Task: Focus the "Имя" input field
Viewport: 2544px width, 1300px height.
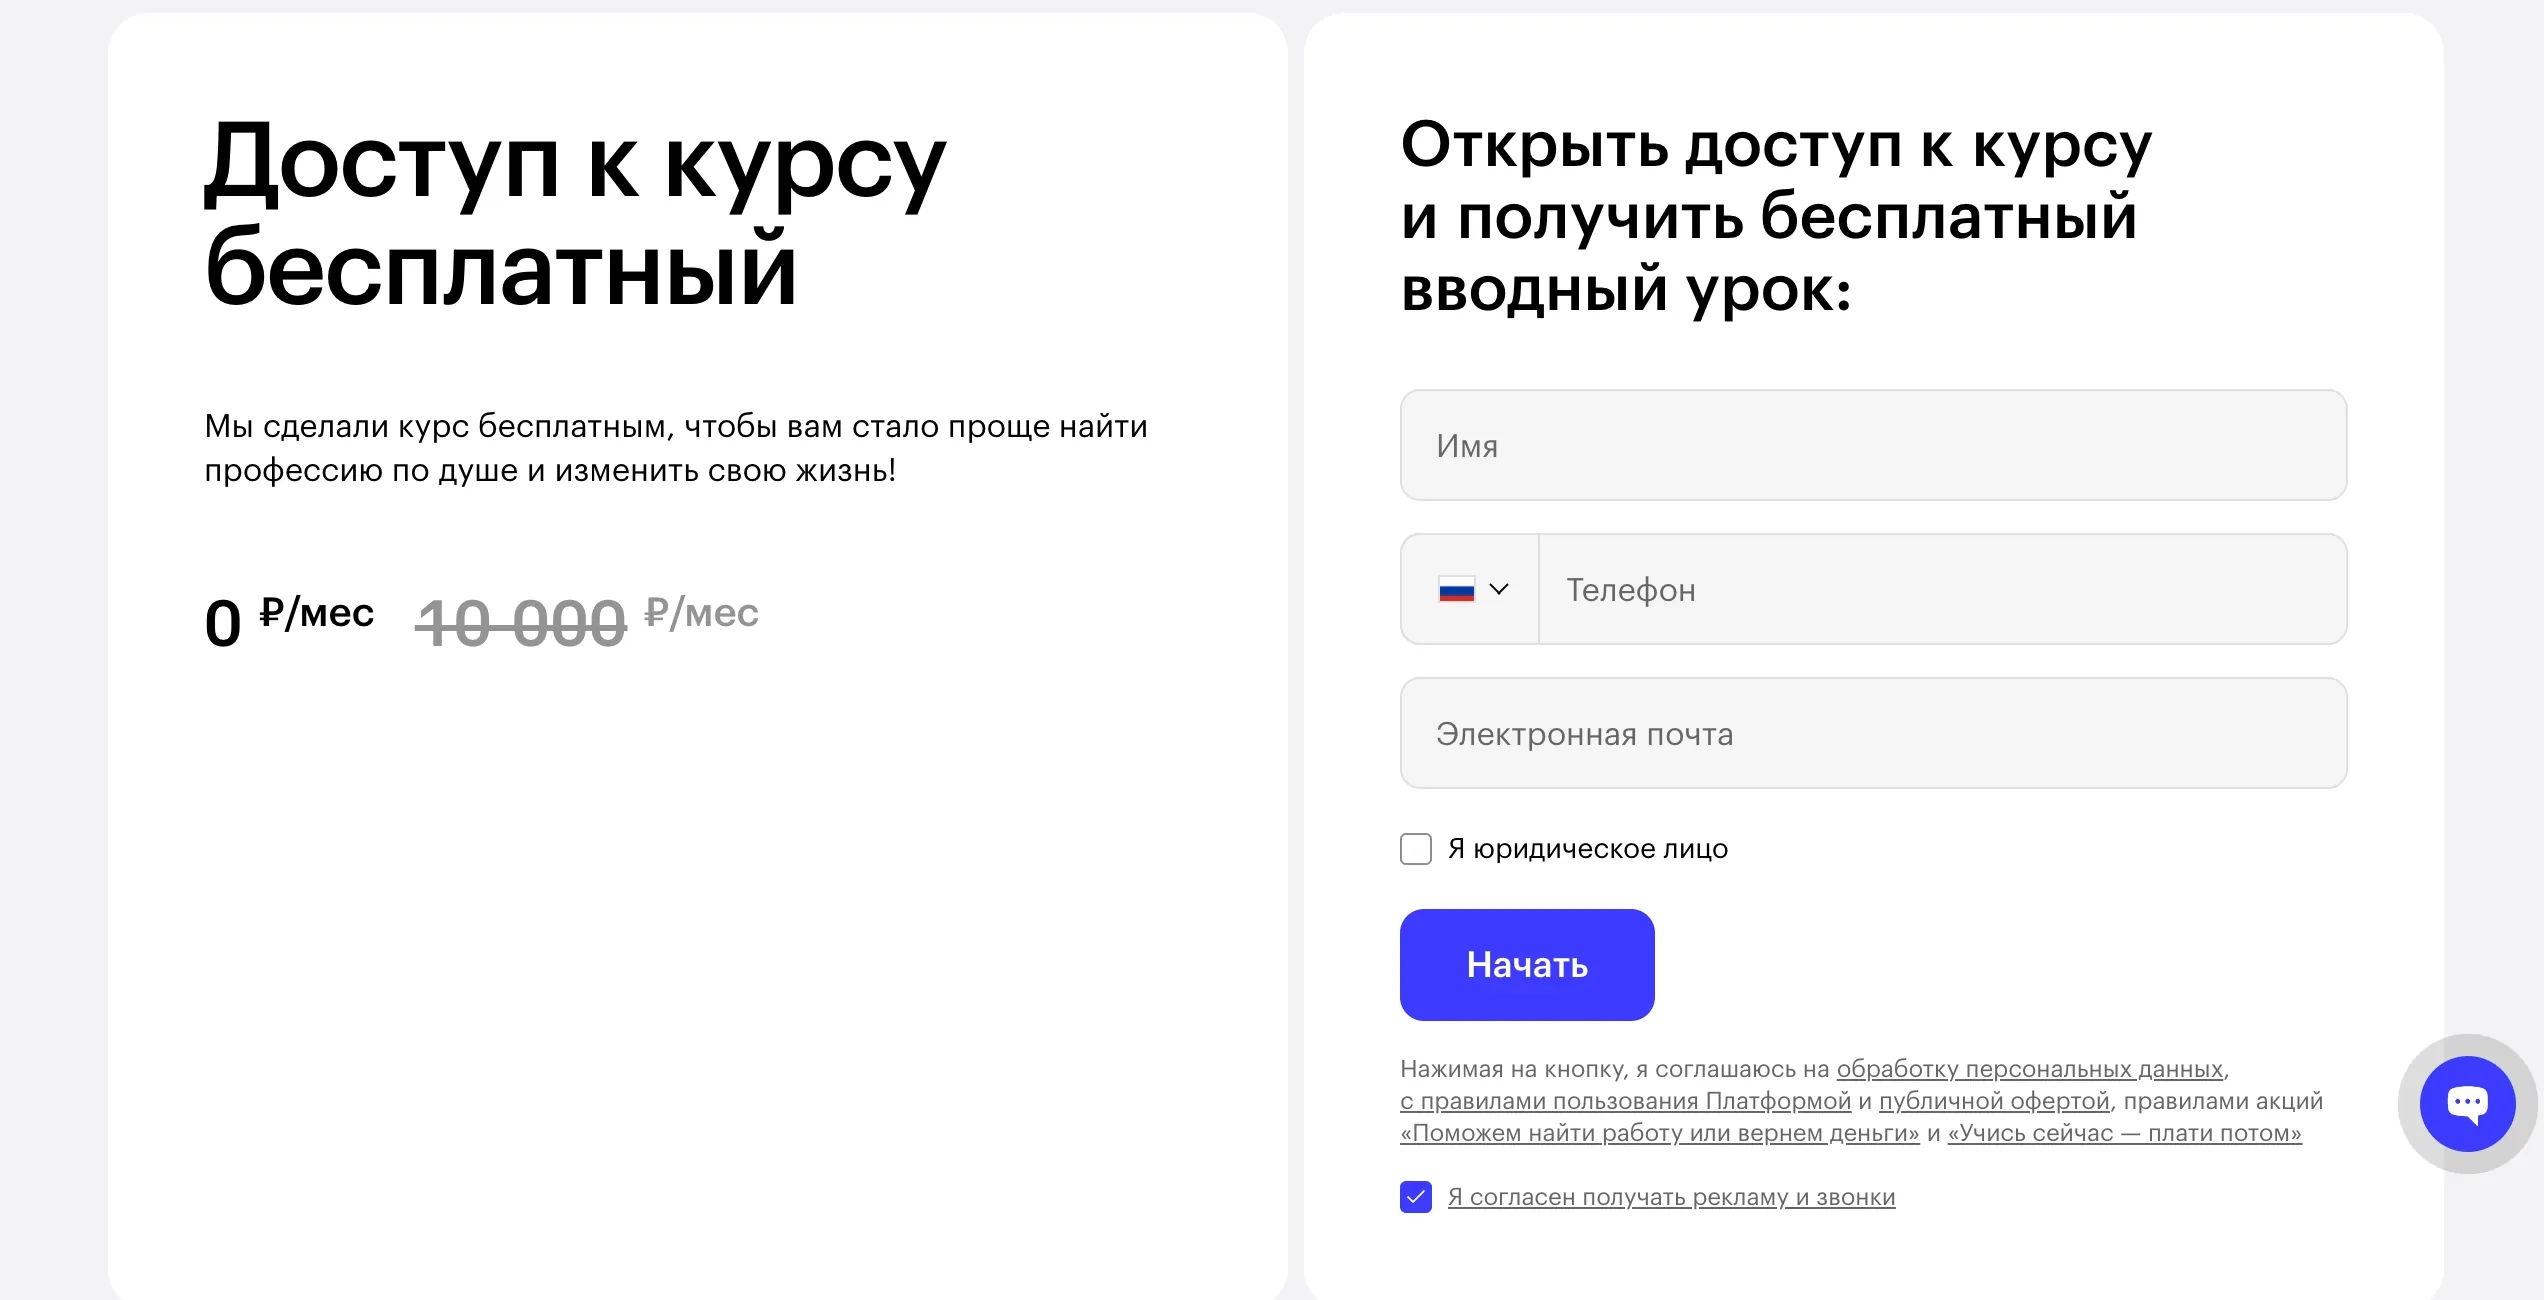Action: point(1872,445)
